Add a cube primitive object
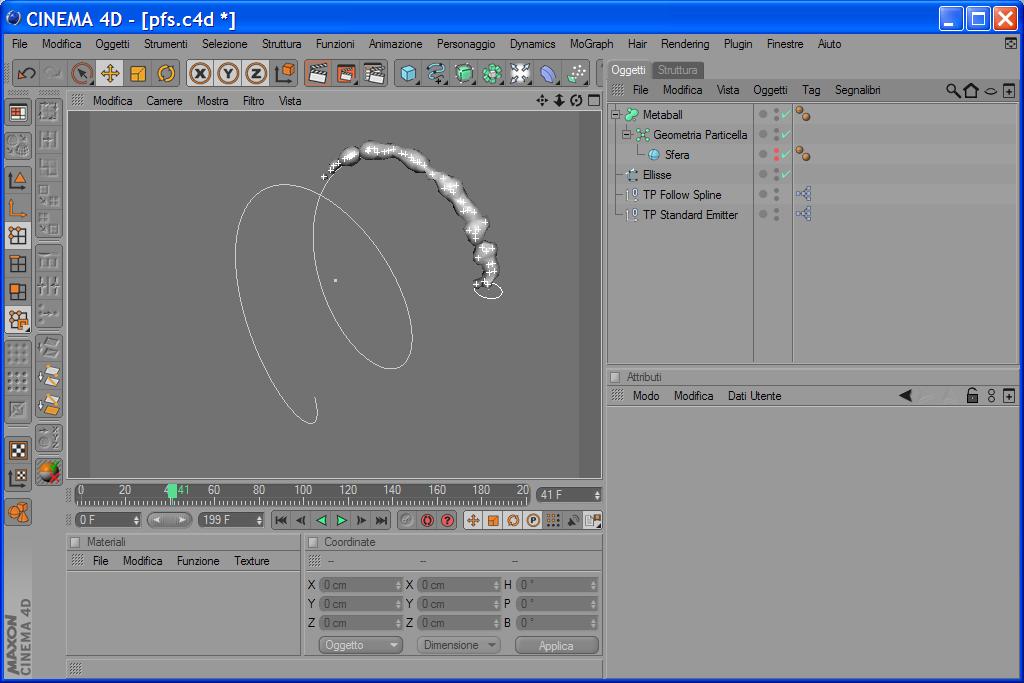Screen dimensions: 1024x683 pyautogui.click(x=408, y=74)
